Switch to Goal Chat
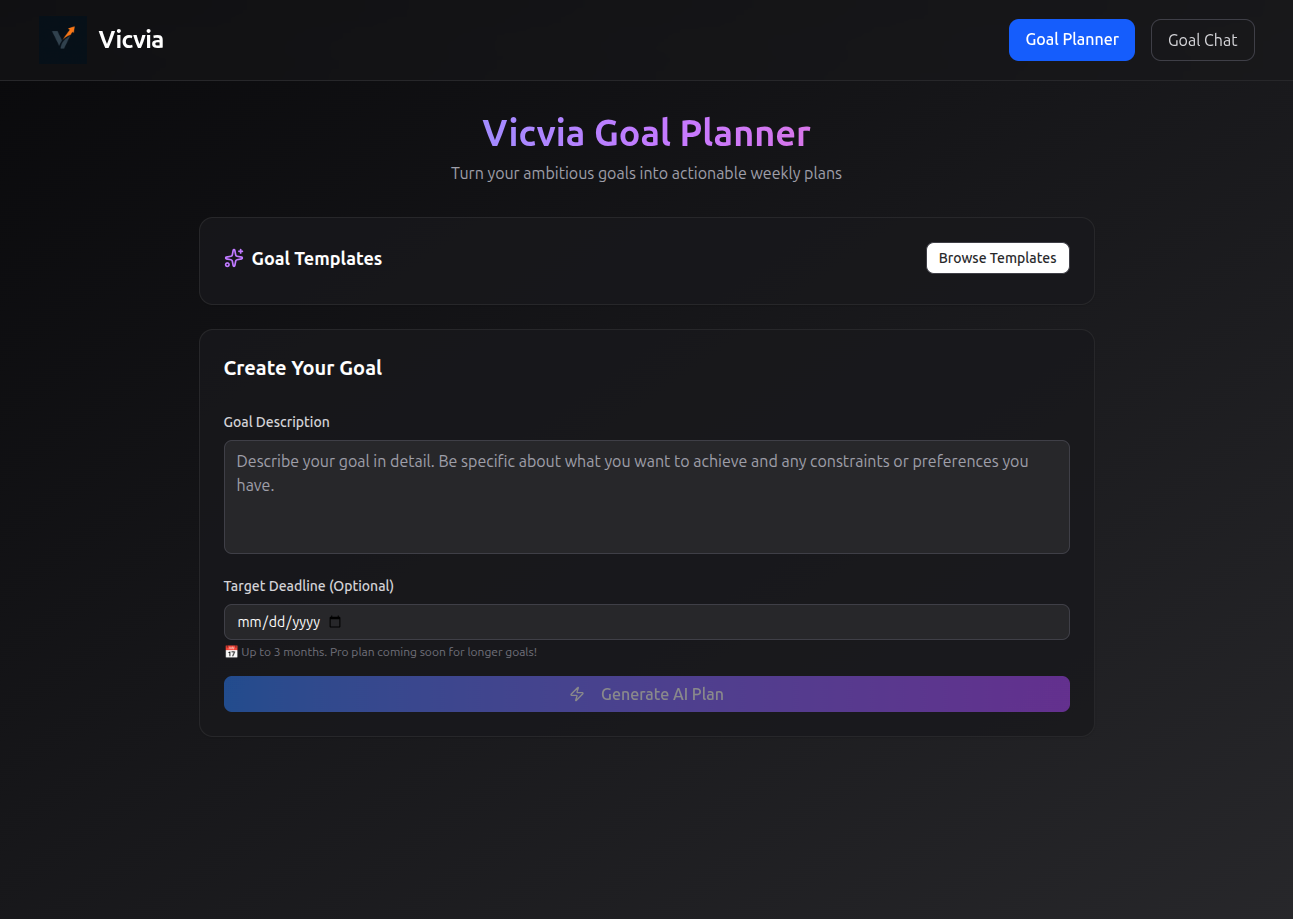The height and width of the screenshot is (919, 1293). click(1202, 39)
